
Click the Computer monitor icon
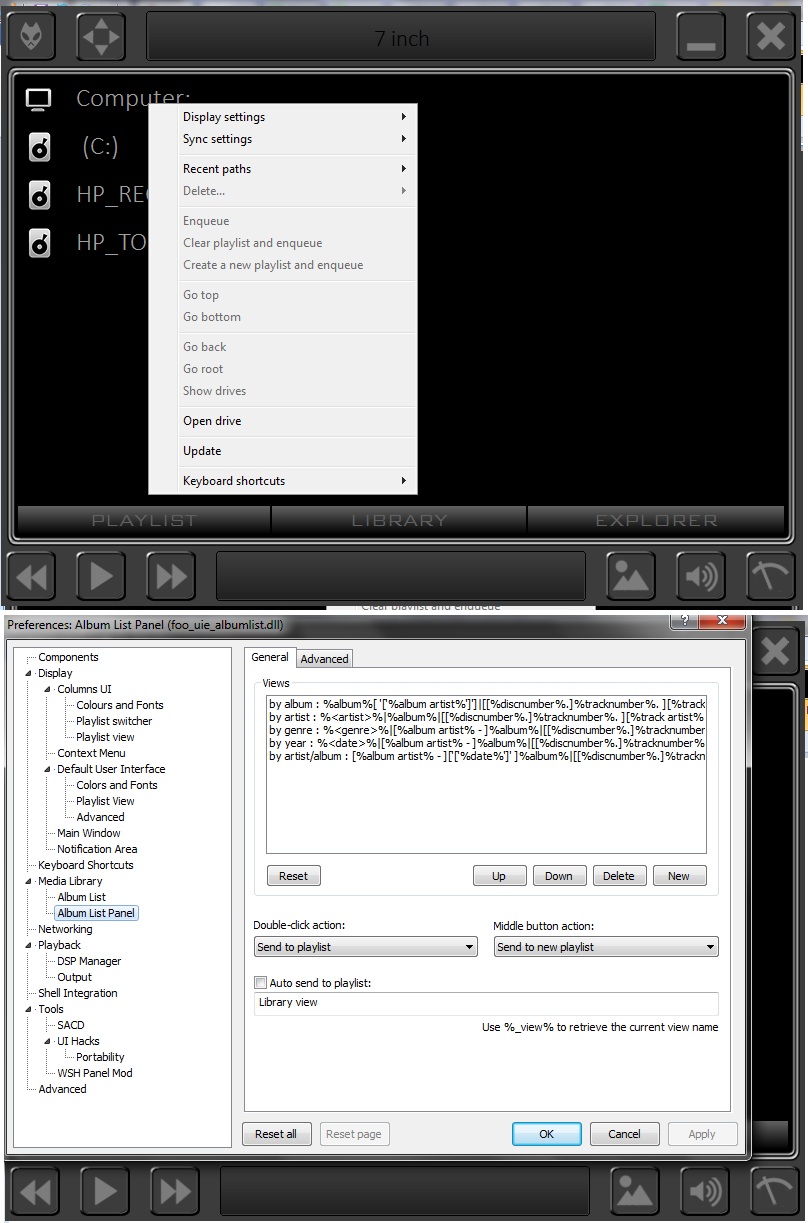tap(39, 99)
